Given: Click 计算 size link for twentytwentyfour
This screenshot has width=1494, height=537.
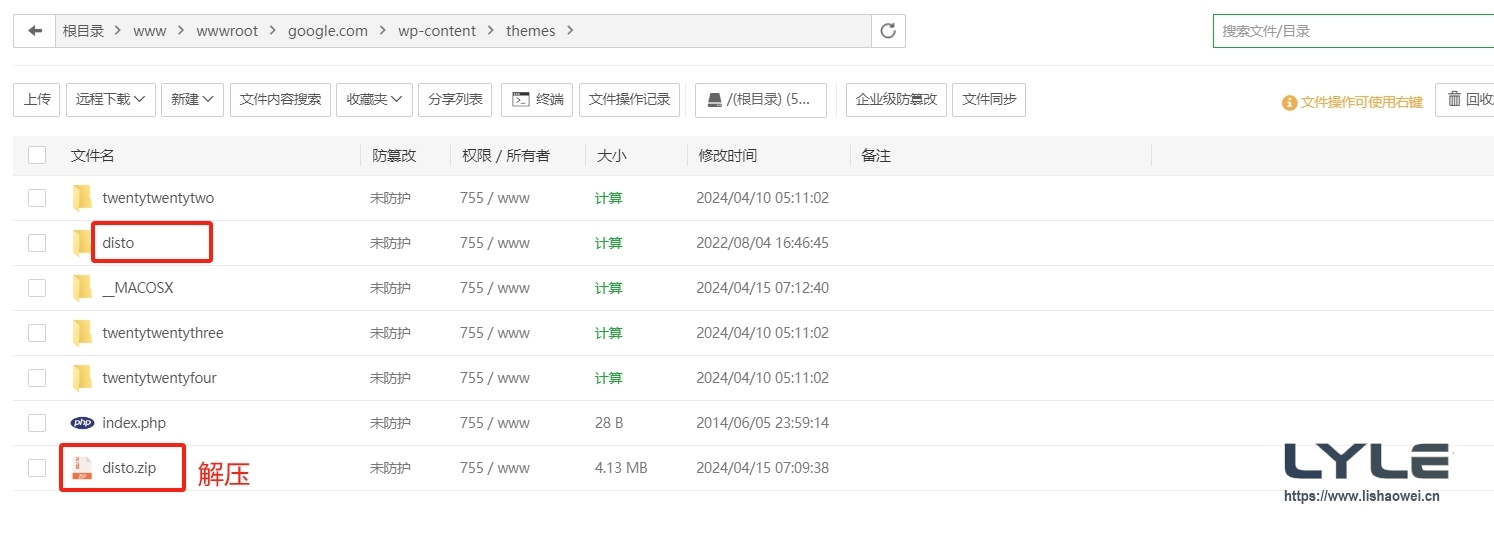Looking at the screenshot, I should (608, 378).
